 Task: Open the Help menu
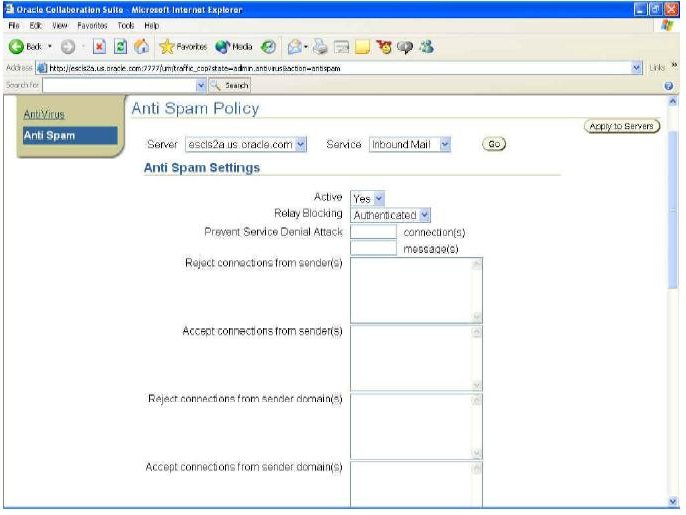click(152, 25)
